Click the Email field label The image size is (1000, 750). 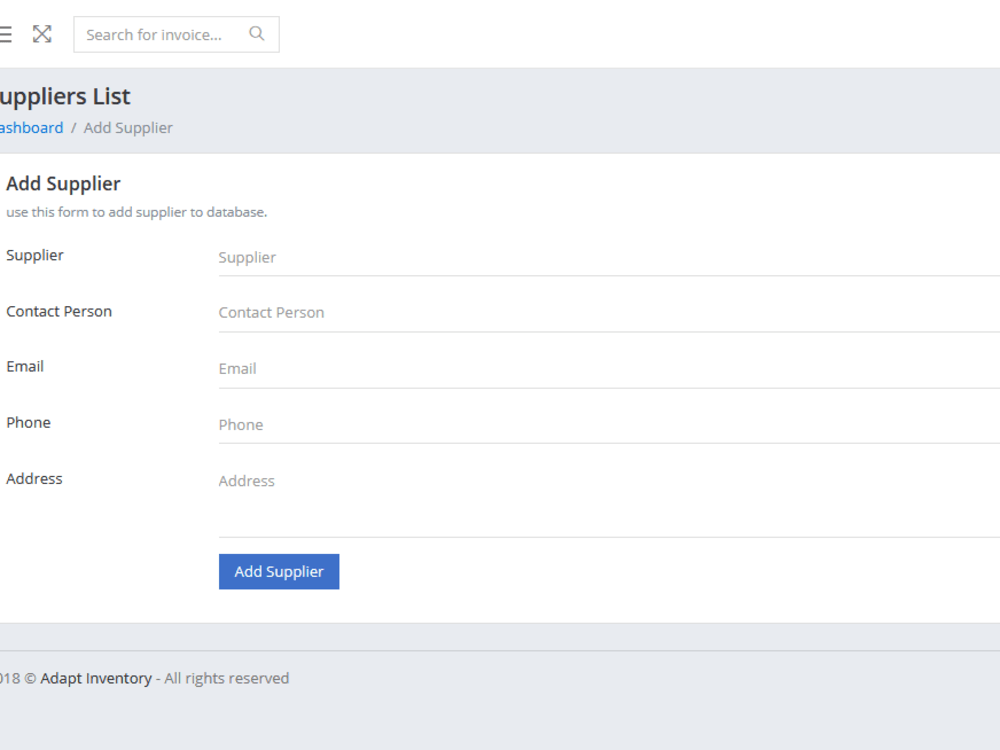click(x=25, y=366)
